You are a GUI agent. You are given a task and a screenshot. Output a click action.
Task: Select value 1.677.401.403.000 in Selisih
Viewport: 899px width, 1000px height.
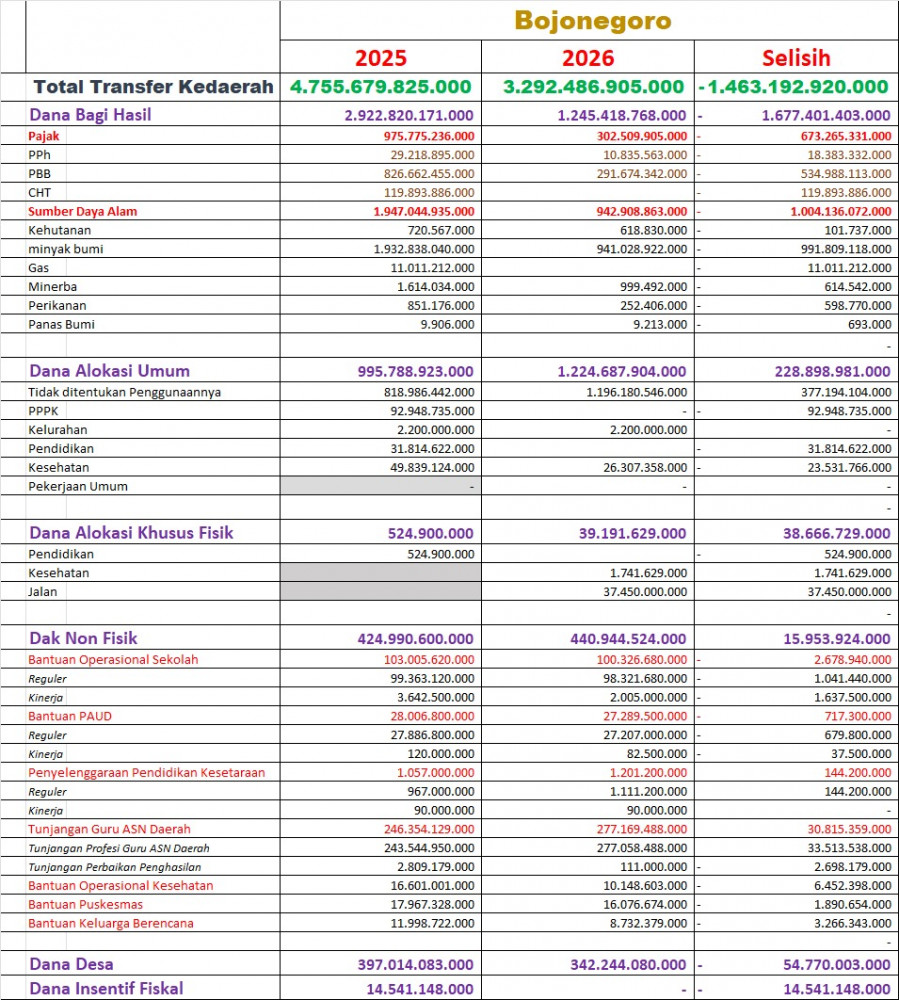click(x=826, y=115)
